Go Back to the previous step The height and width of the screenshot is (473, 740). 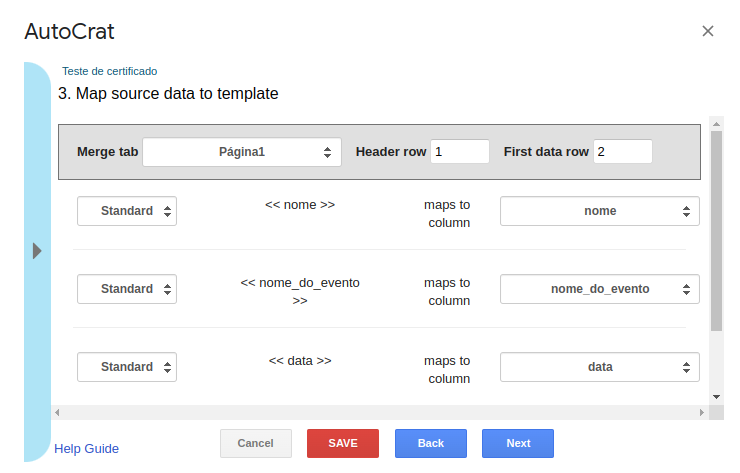[x=430, y=443]
